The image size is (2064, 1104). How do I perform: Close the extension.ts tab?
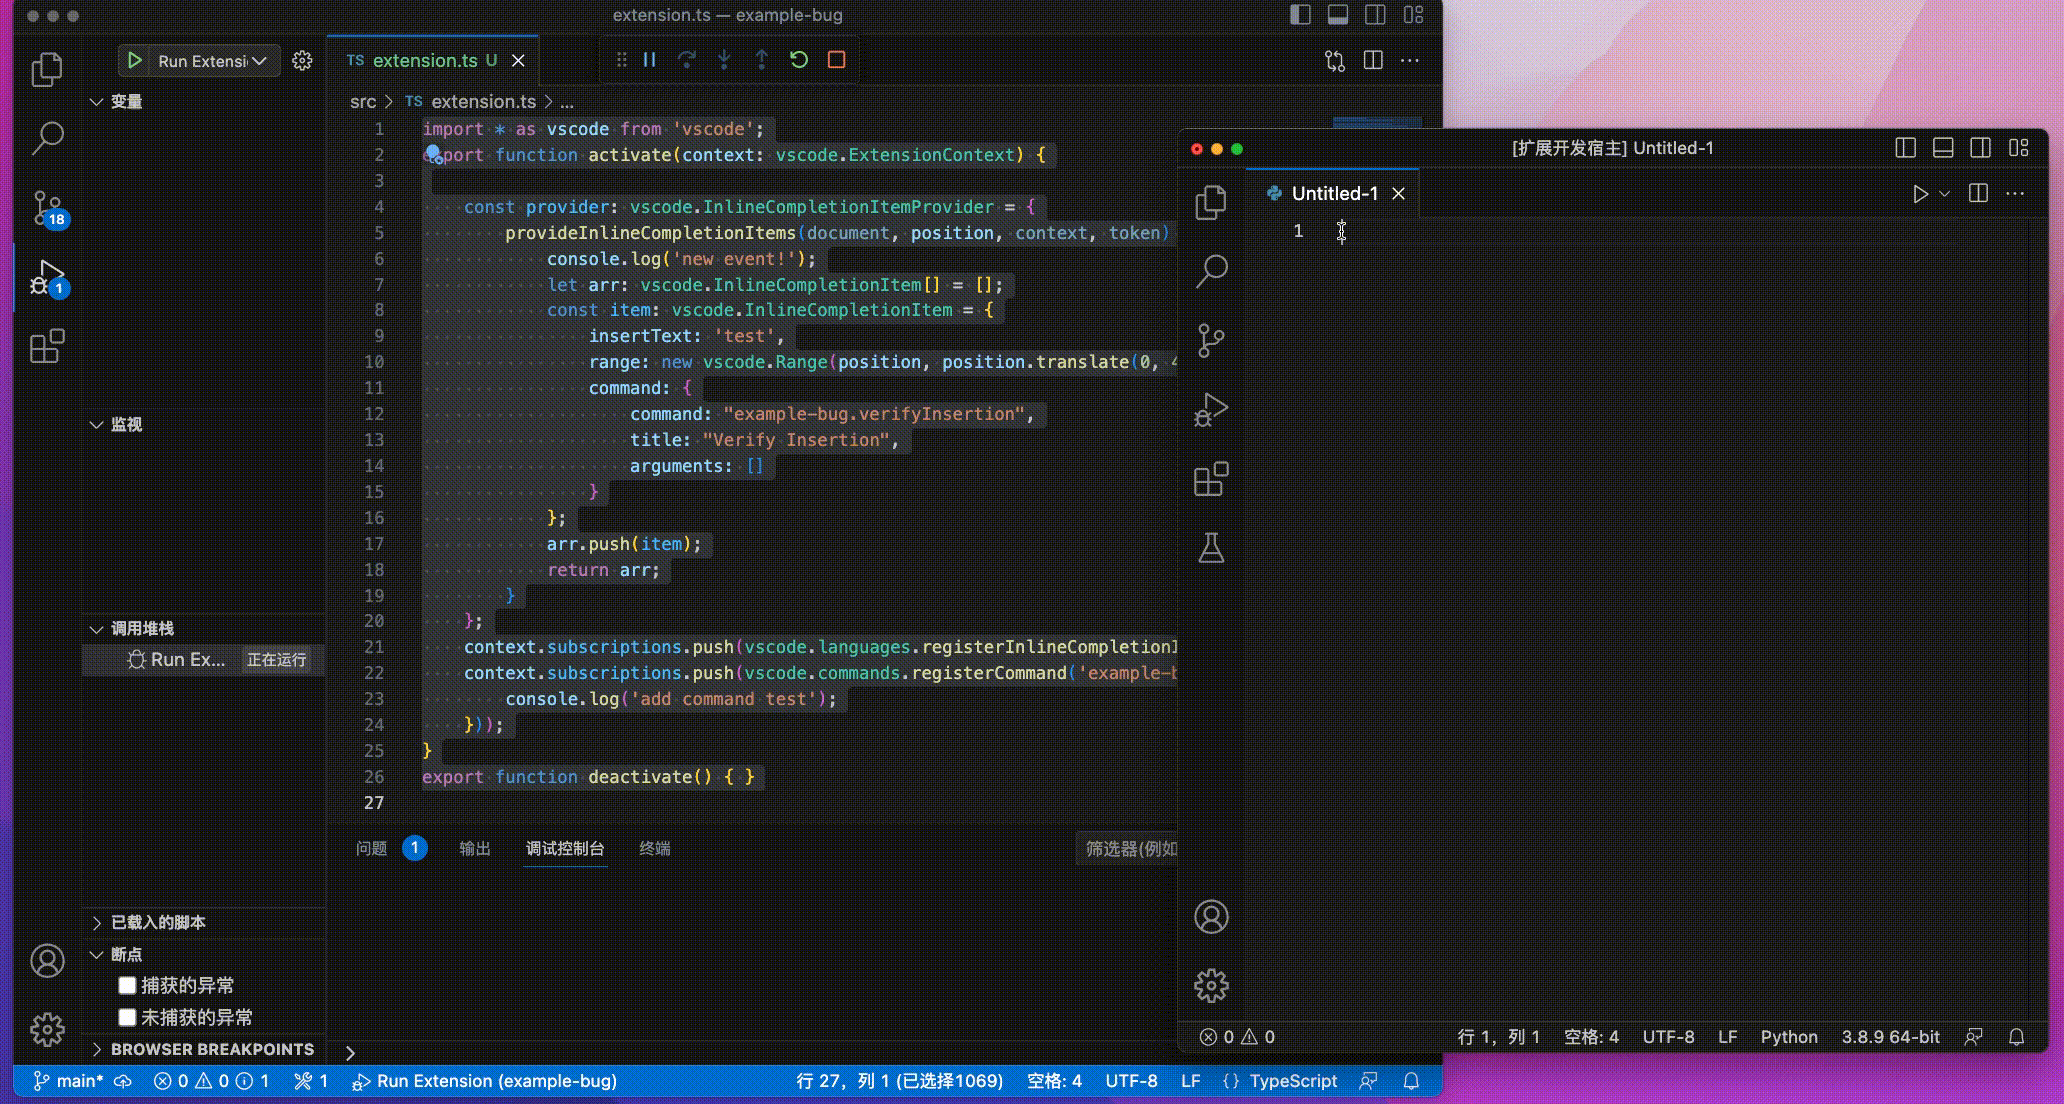(x=518, y=61)
